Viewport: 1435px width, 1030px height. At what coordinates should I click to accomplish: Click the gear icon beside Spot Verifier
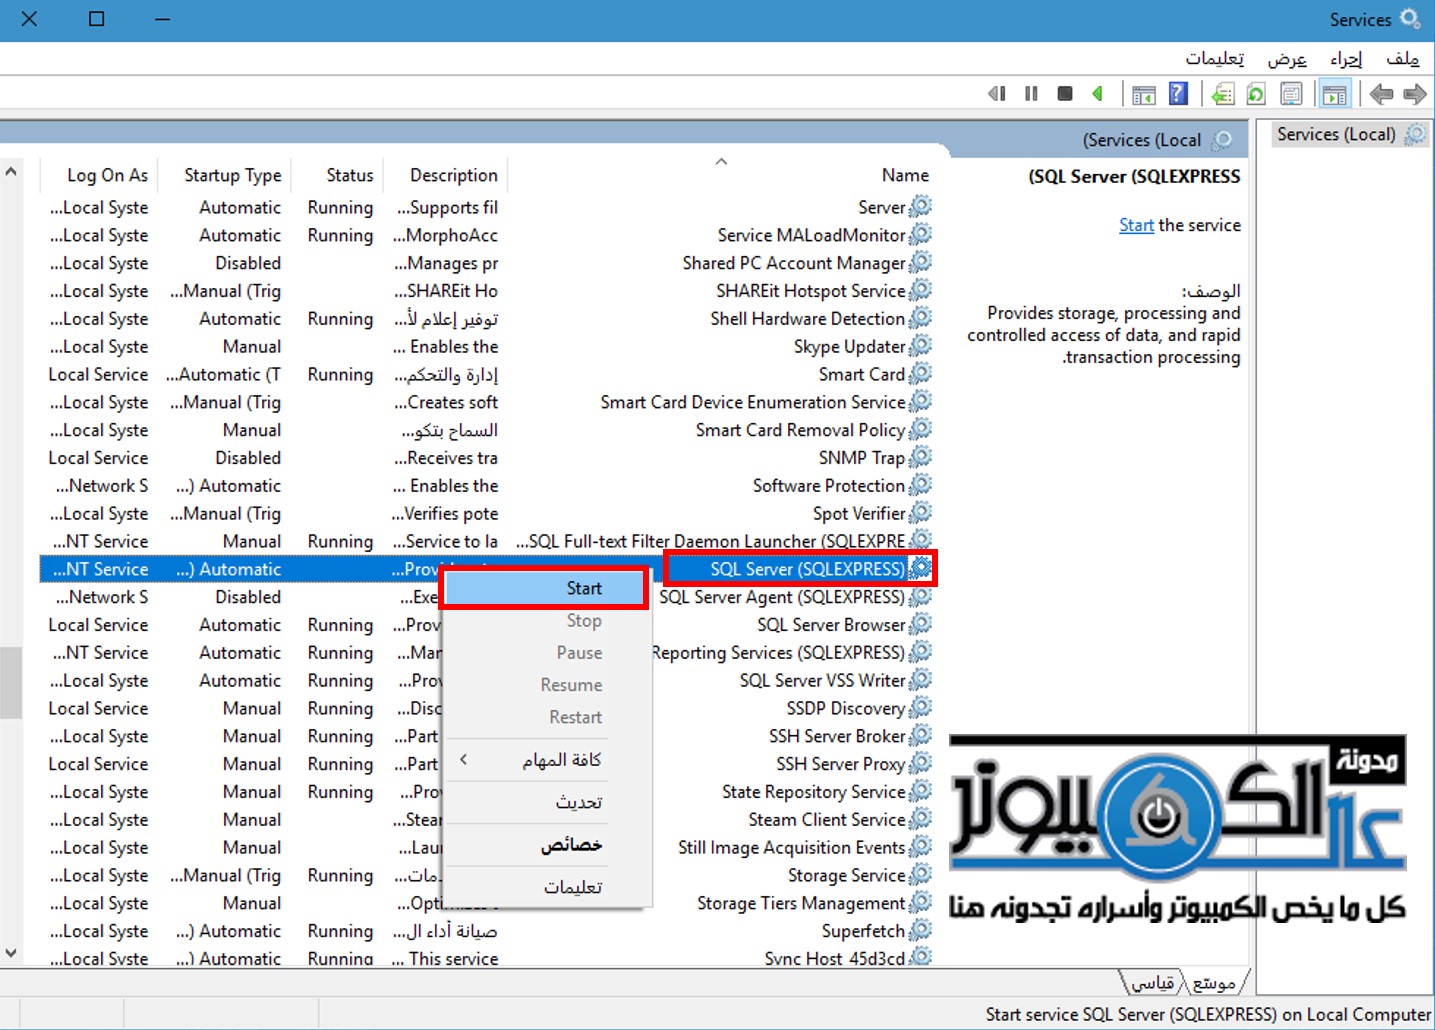click(920, 513)
